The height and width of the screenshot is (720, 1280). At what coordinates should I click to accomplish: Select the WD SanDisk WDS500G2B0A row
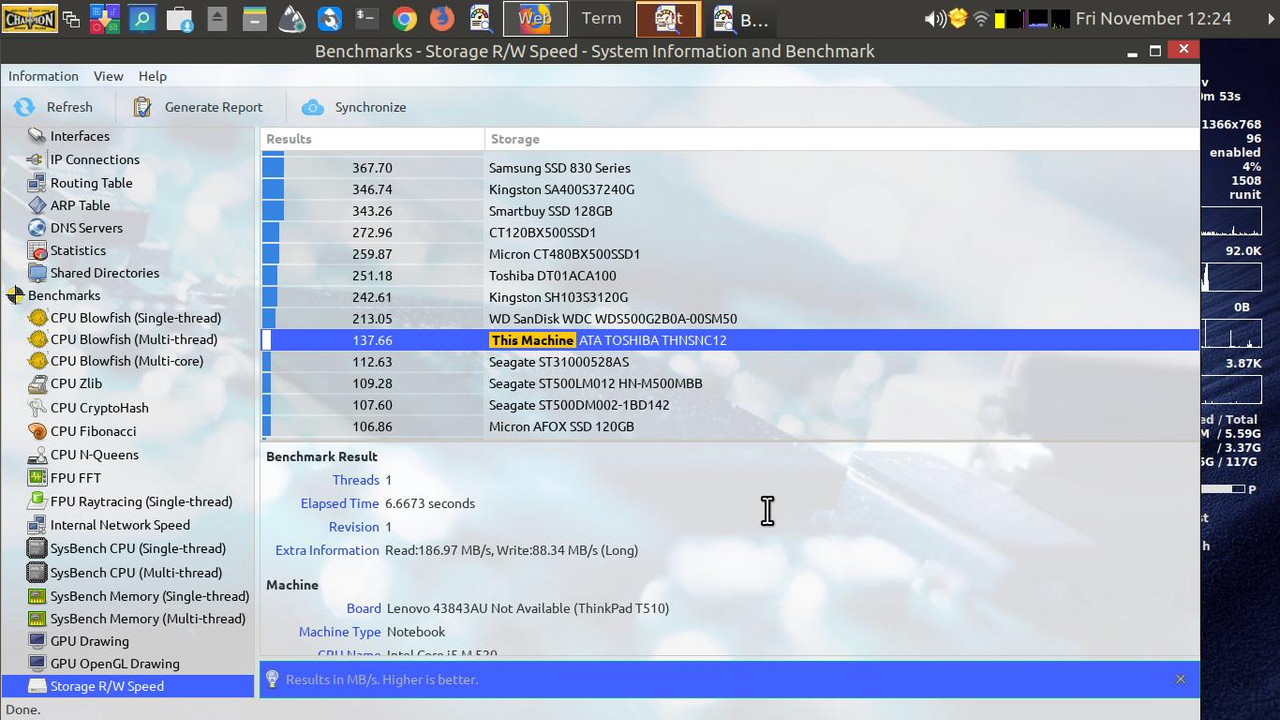point(730,319)
